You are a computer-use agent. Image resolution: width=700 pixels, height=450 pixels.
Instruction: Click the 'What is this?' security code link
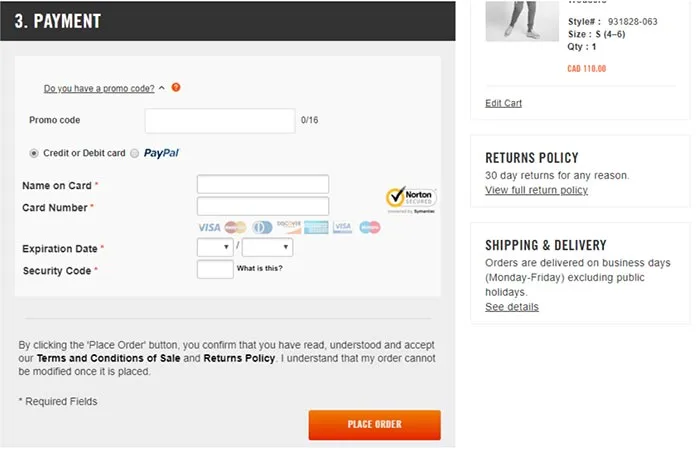259,268
